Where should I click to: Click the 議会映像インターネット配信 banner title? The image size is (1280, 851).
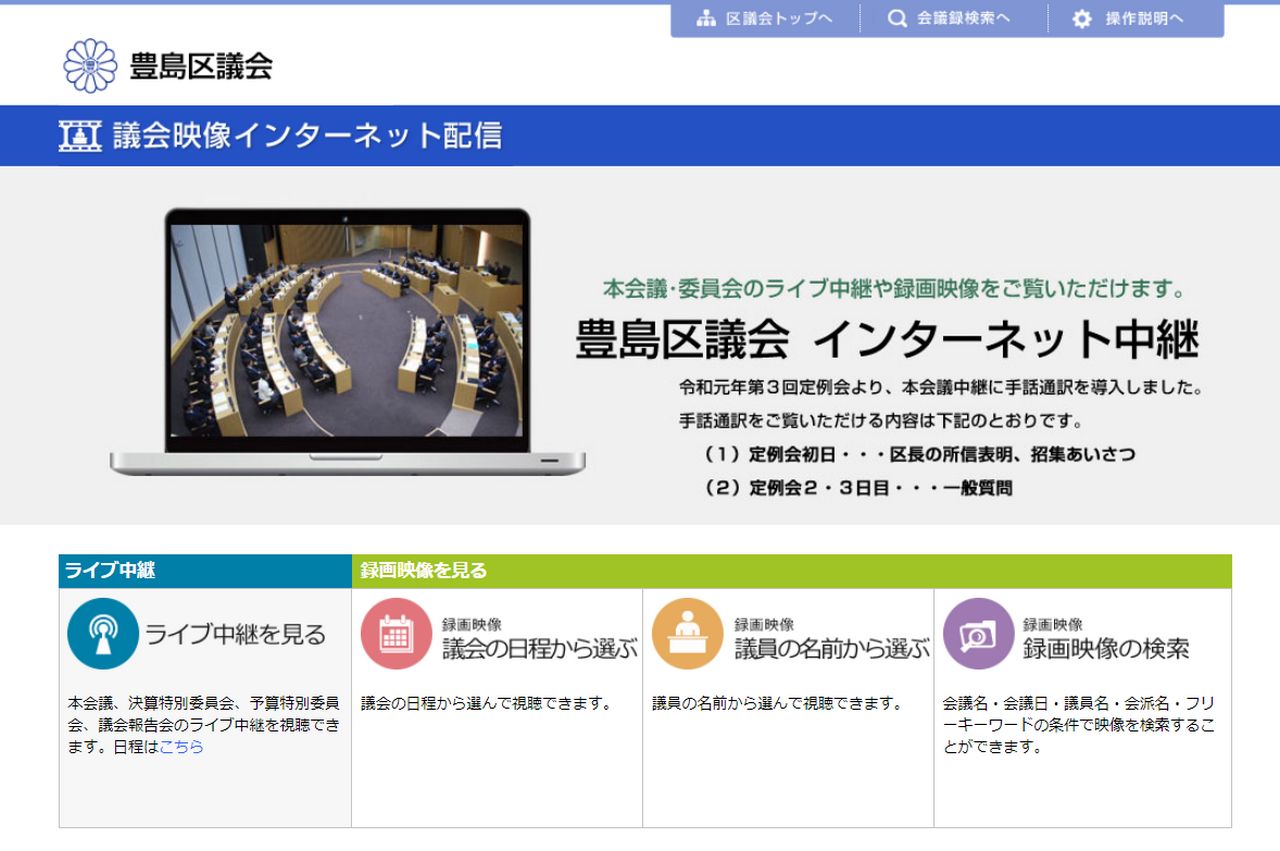307,136
